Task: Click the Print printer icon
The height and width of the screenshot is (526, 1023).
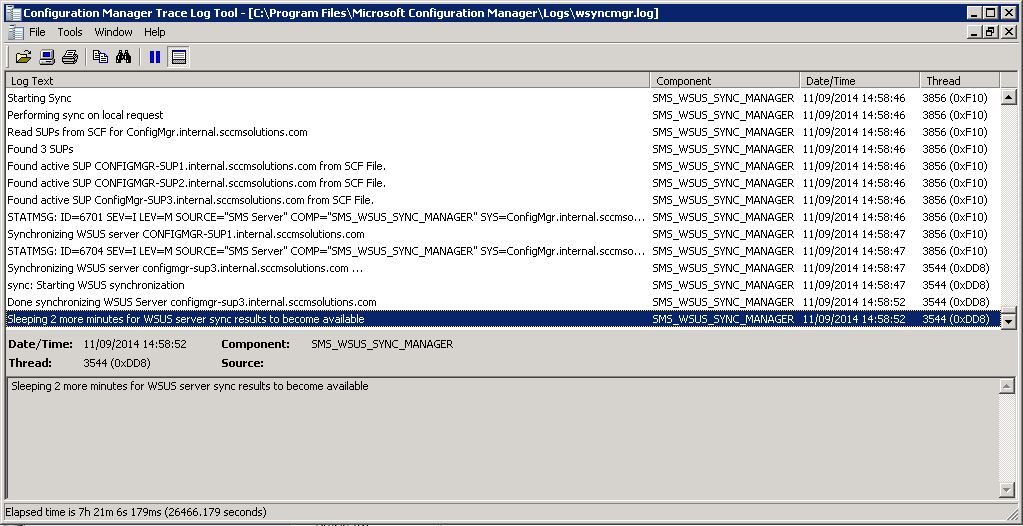Action: click(x=70, y=57)
